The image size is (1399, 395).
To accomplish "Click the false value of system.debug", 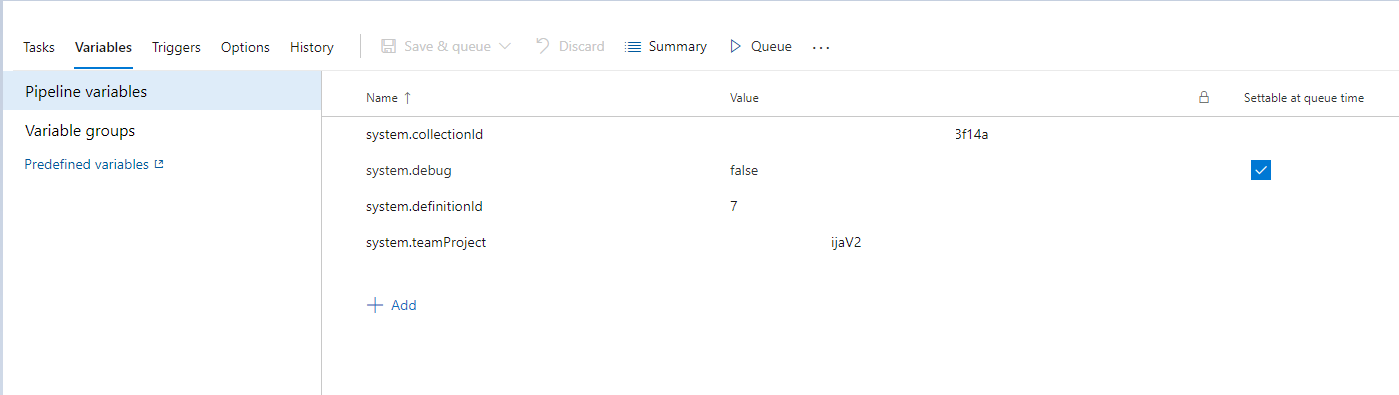I will pyautogui.click(x=744, y=170).
